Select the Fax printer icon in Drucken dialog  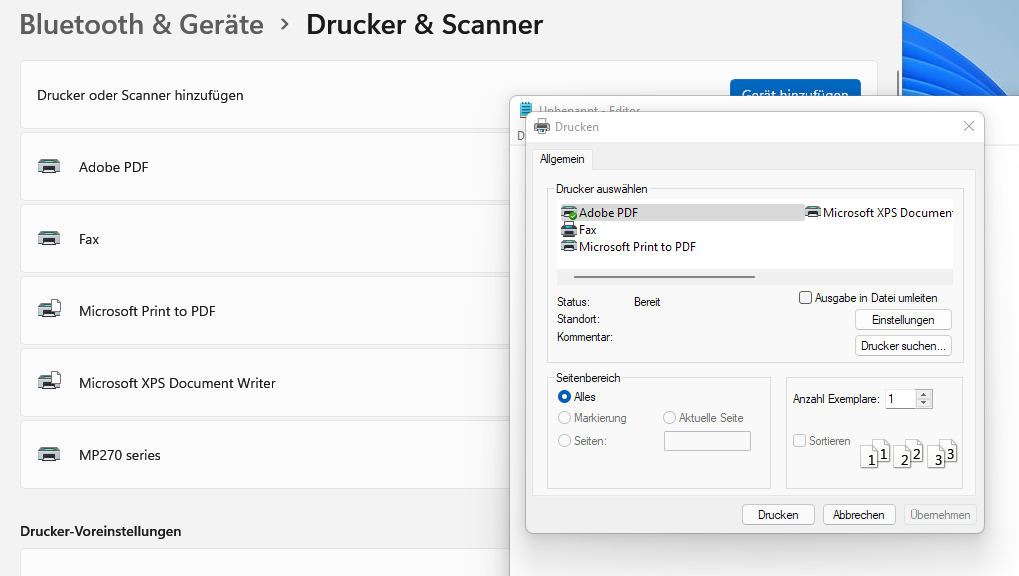[569, 229]
